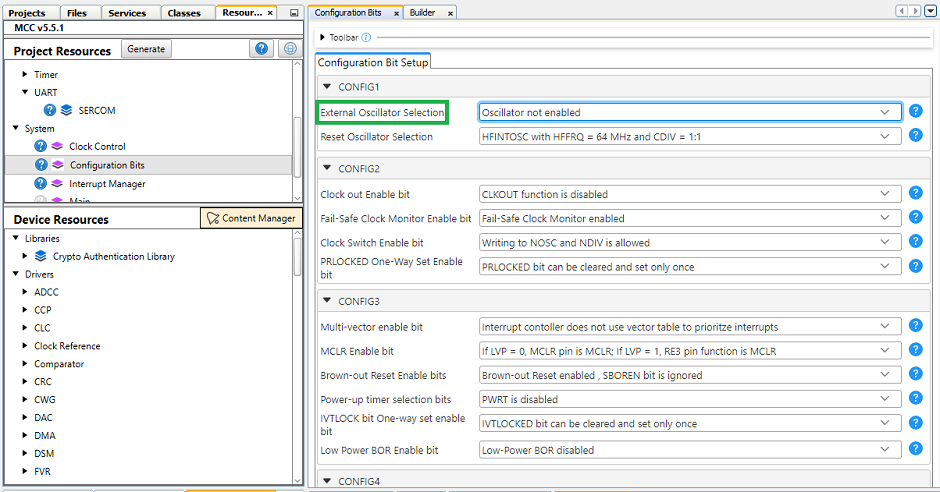Open the Content Manager
940x492 pixels.
click(x=250, y=218)
